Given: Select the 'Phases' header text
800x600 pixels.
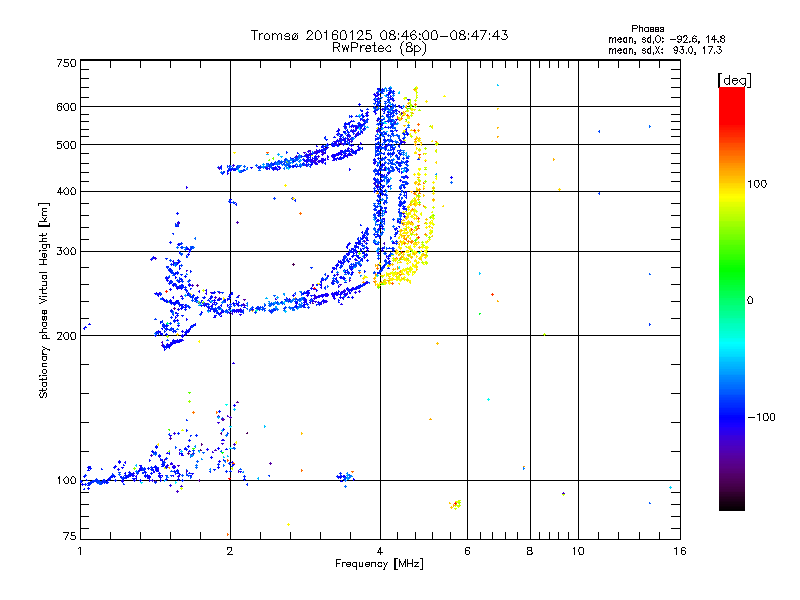Looking at the screenshot, I should 647,29.
